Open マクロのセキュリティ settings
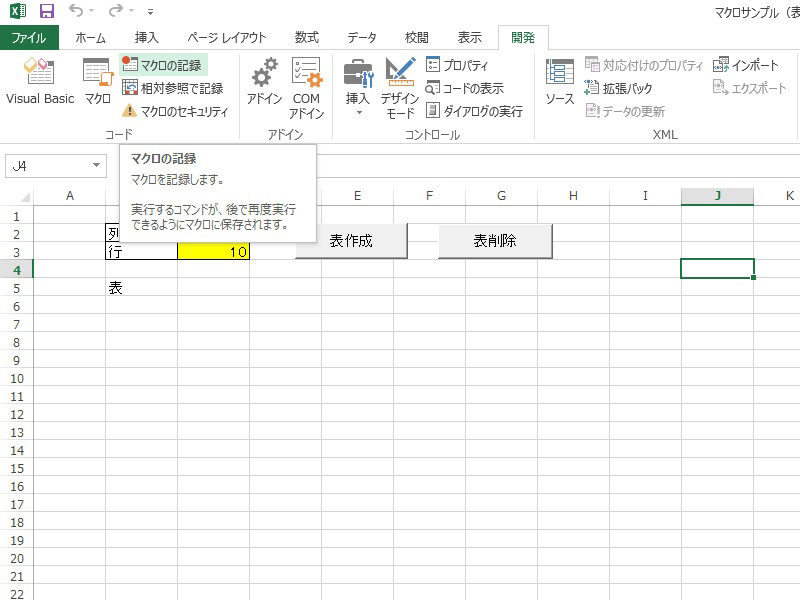This screenshot has height=600, width=800. tap(175, 111)
